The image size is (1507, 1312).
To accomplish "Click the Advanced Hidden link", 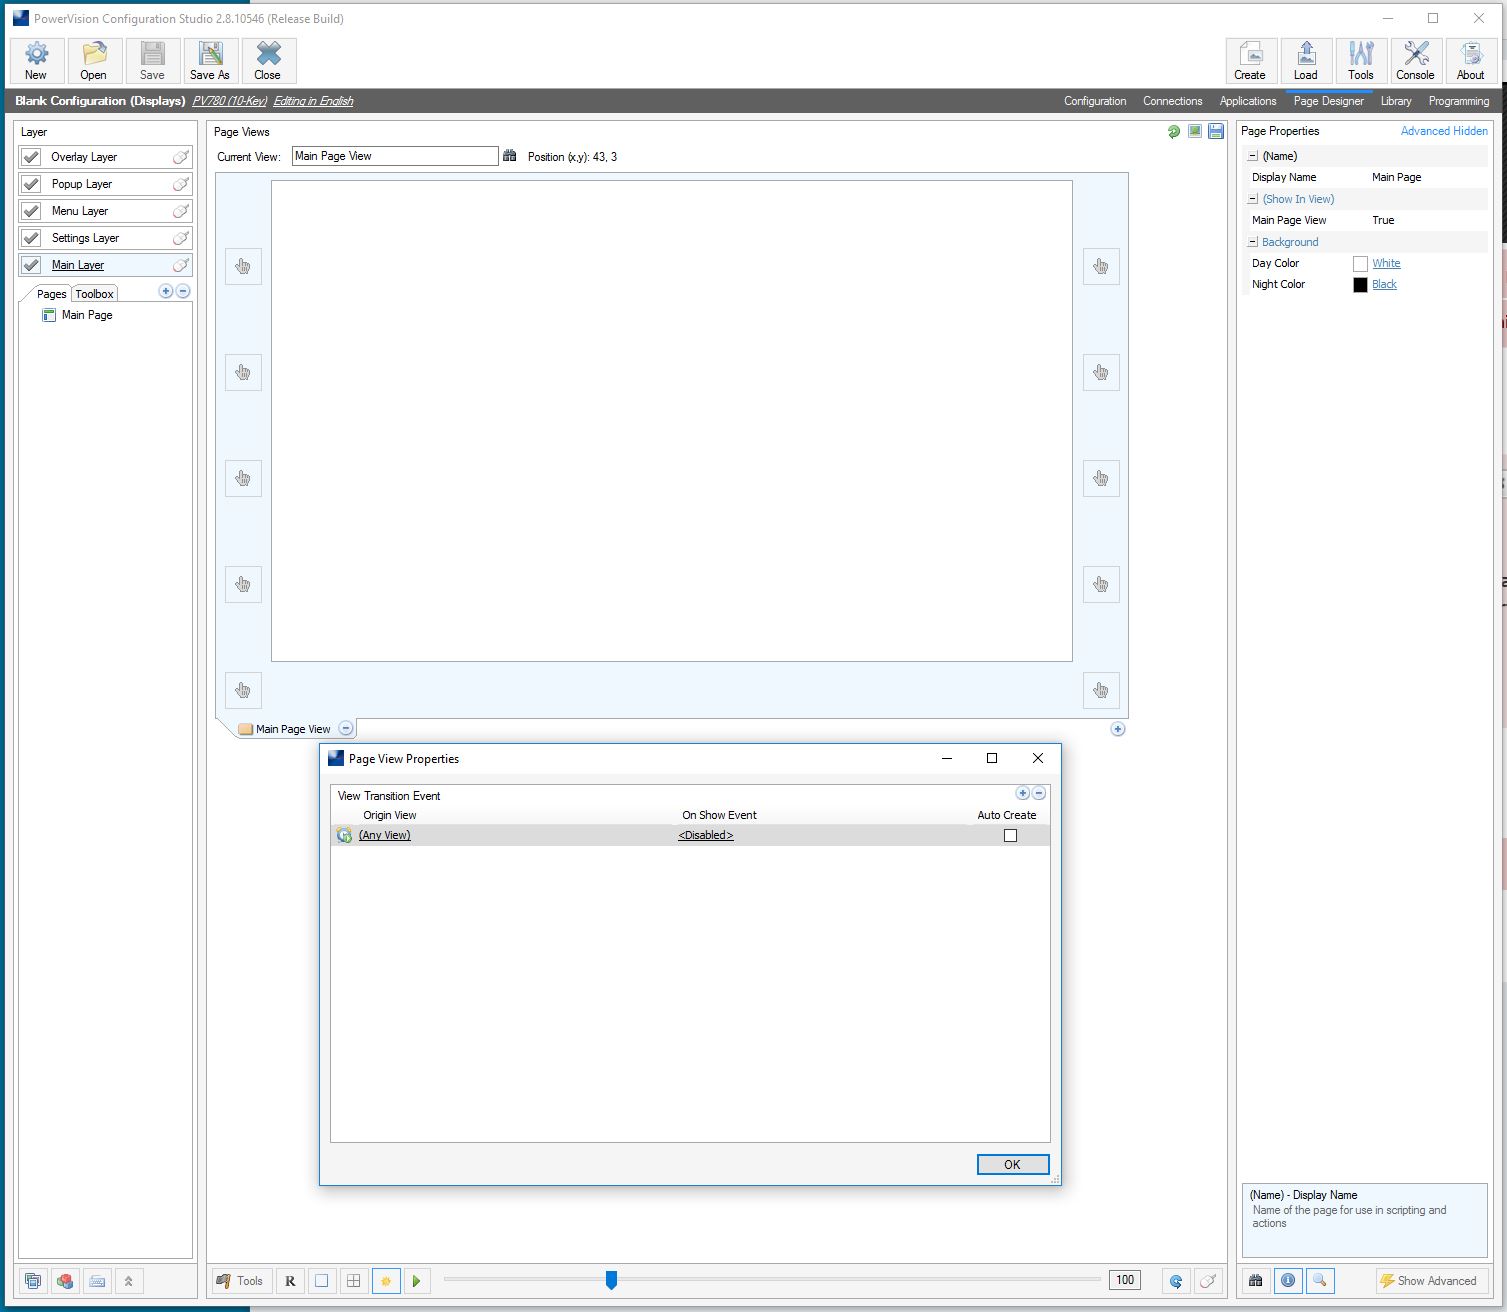I will coord(1444,131).
